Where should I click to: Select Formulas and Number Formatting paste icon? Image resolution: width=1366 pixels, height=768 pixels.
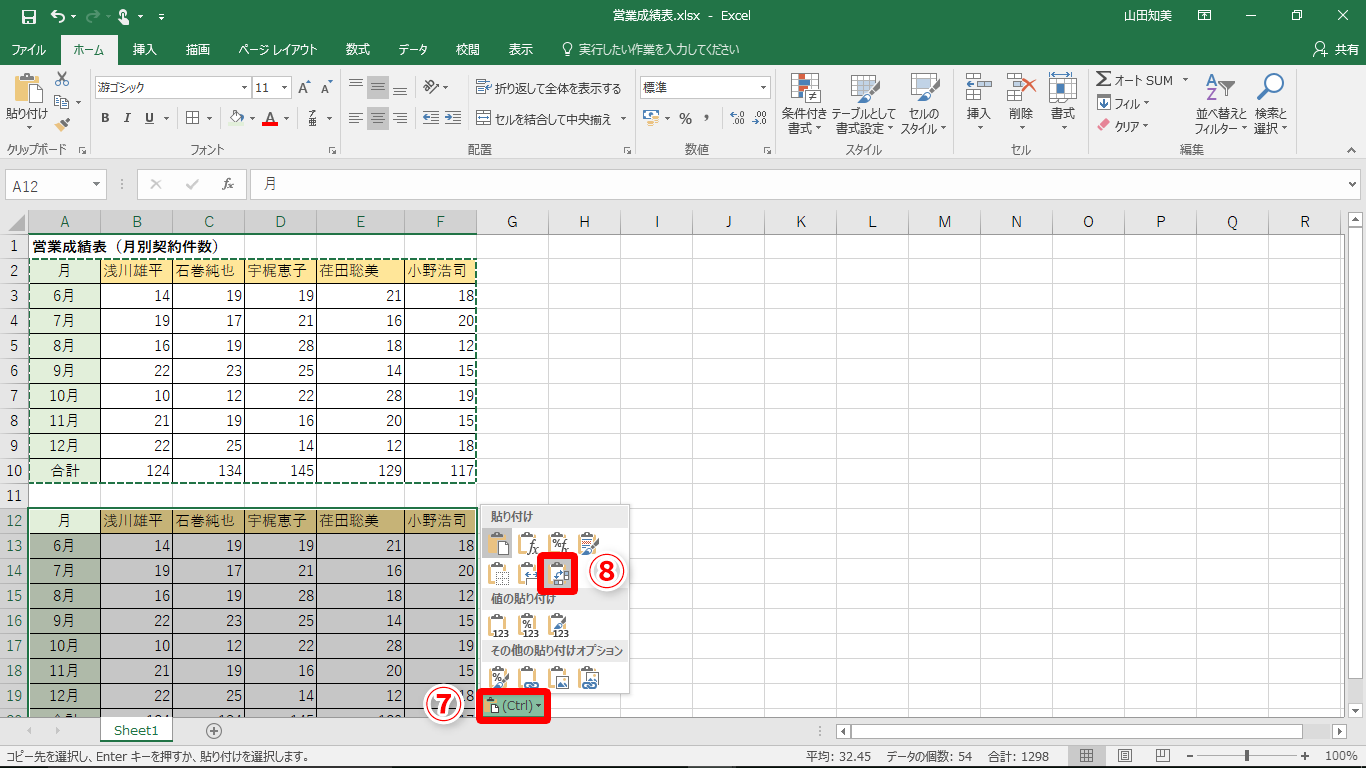point(559,544)
